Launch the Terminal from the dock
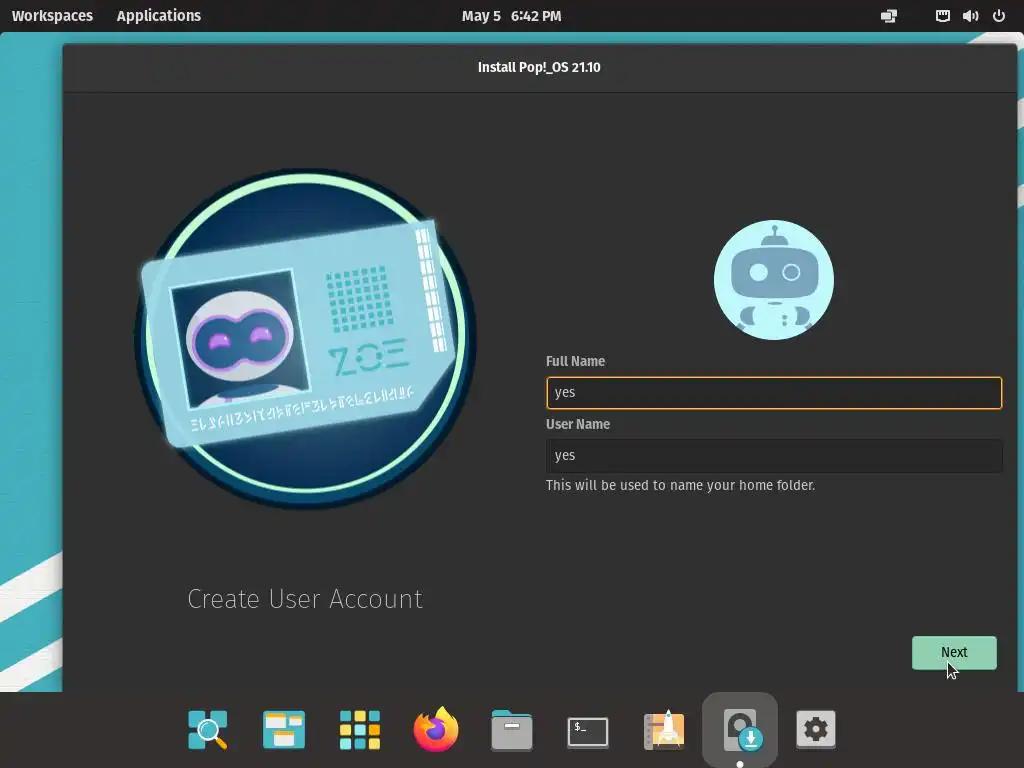The height and width of the screenshot is (768, 1024). click(588, 731)
